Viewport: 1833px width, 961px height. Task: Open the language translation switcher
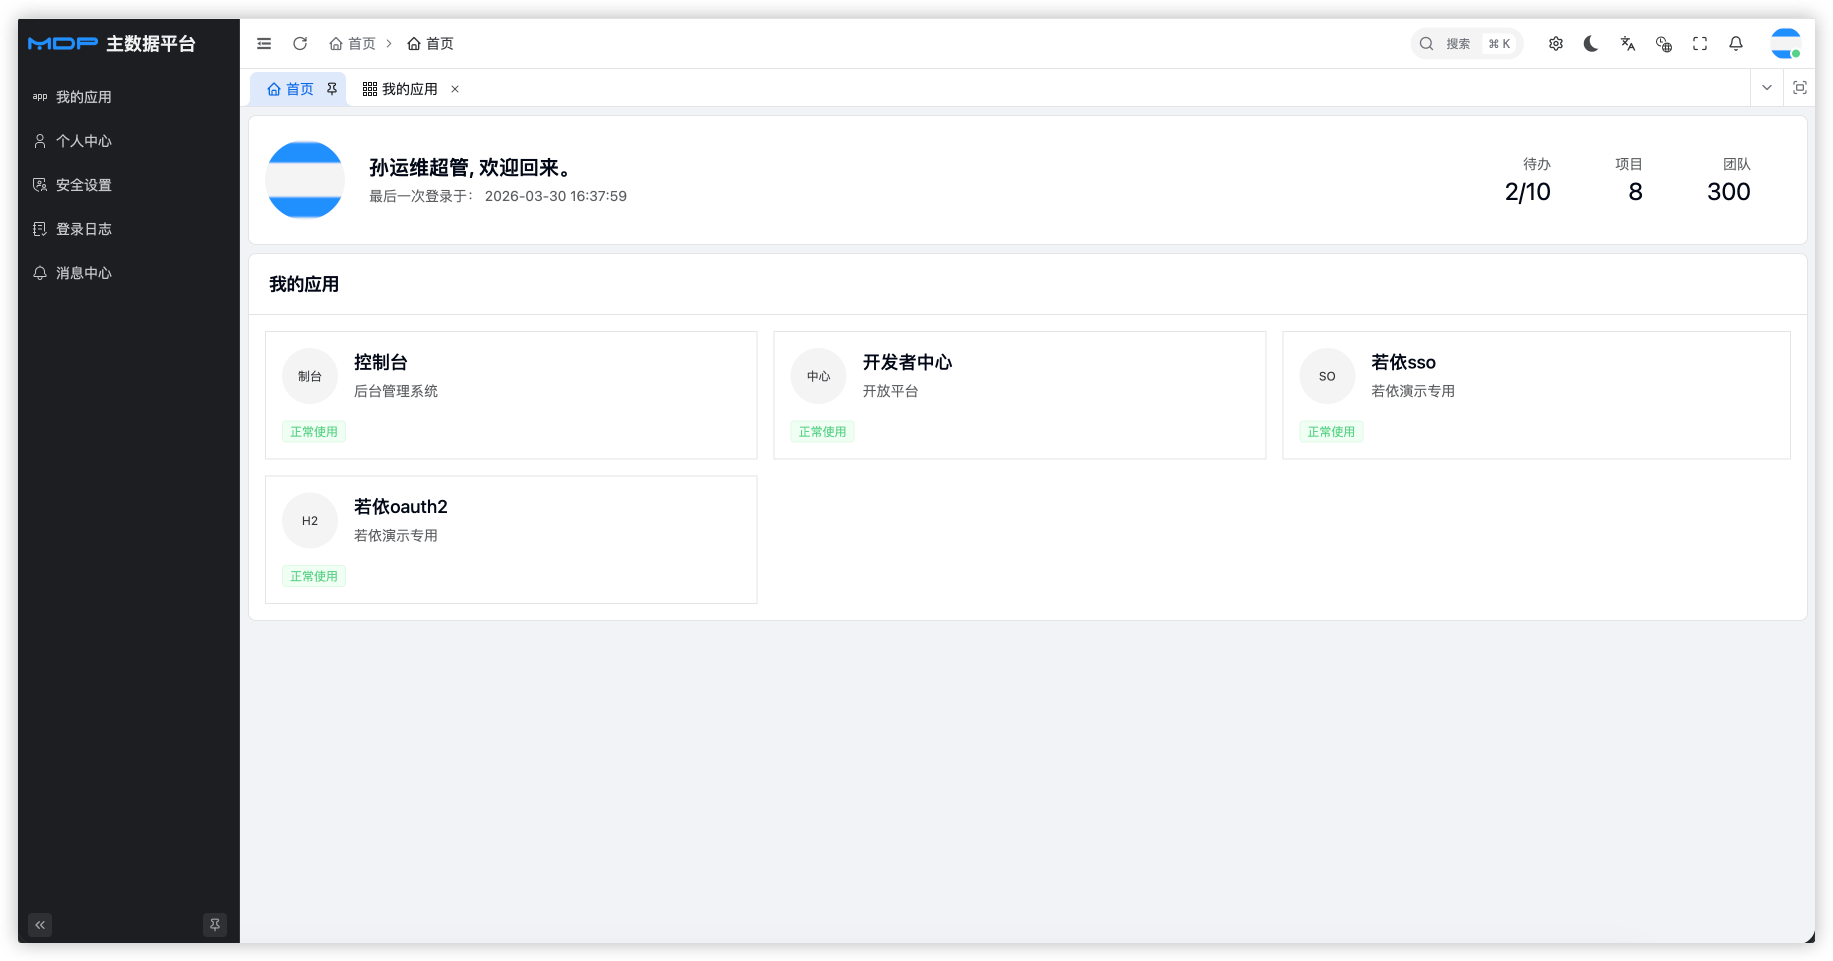pos(1628,44)
